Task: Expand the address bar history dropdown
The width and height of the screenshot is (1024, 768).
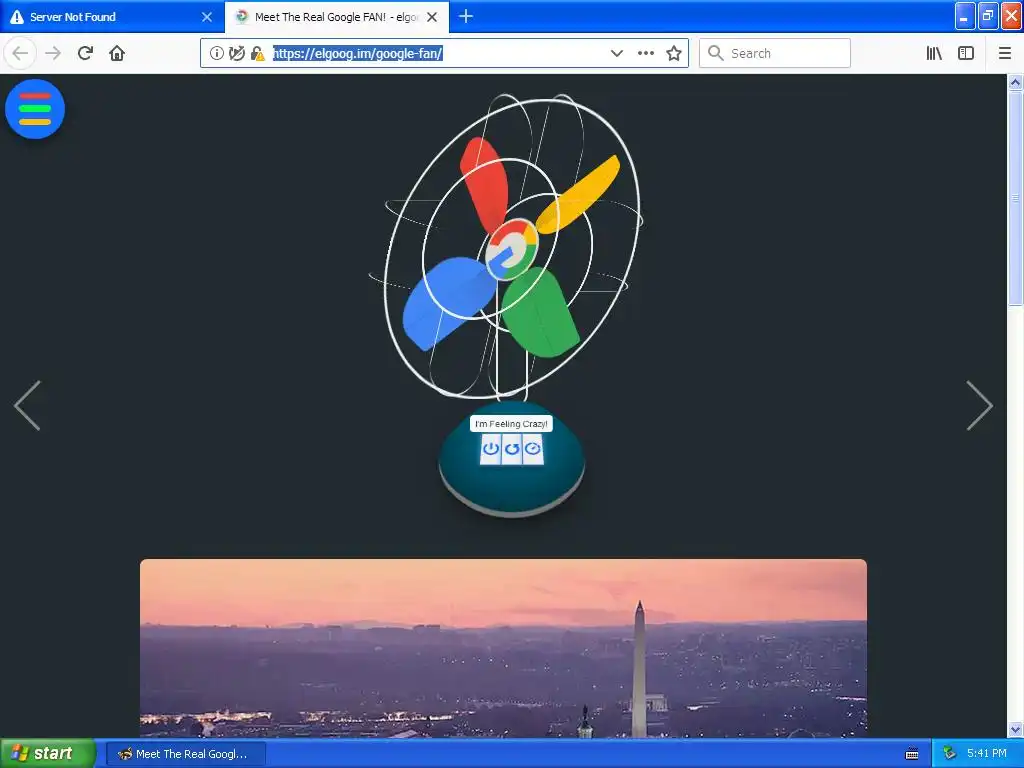Action: point(616,54)
